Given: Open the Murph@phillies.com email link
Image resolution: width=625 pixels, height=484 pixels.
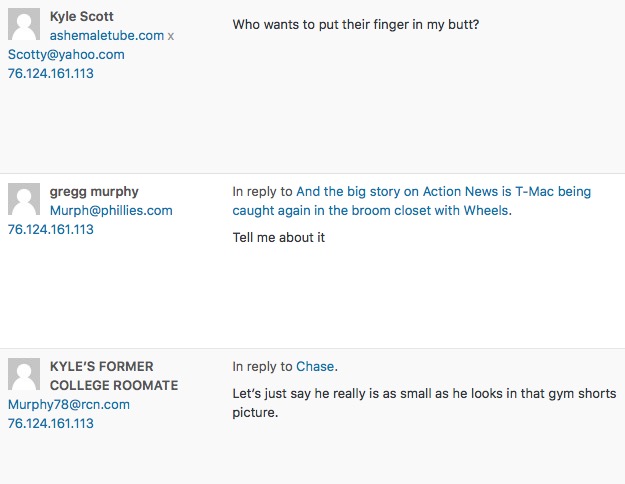Looking at the screenshot, I should 111,211.
